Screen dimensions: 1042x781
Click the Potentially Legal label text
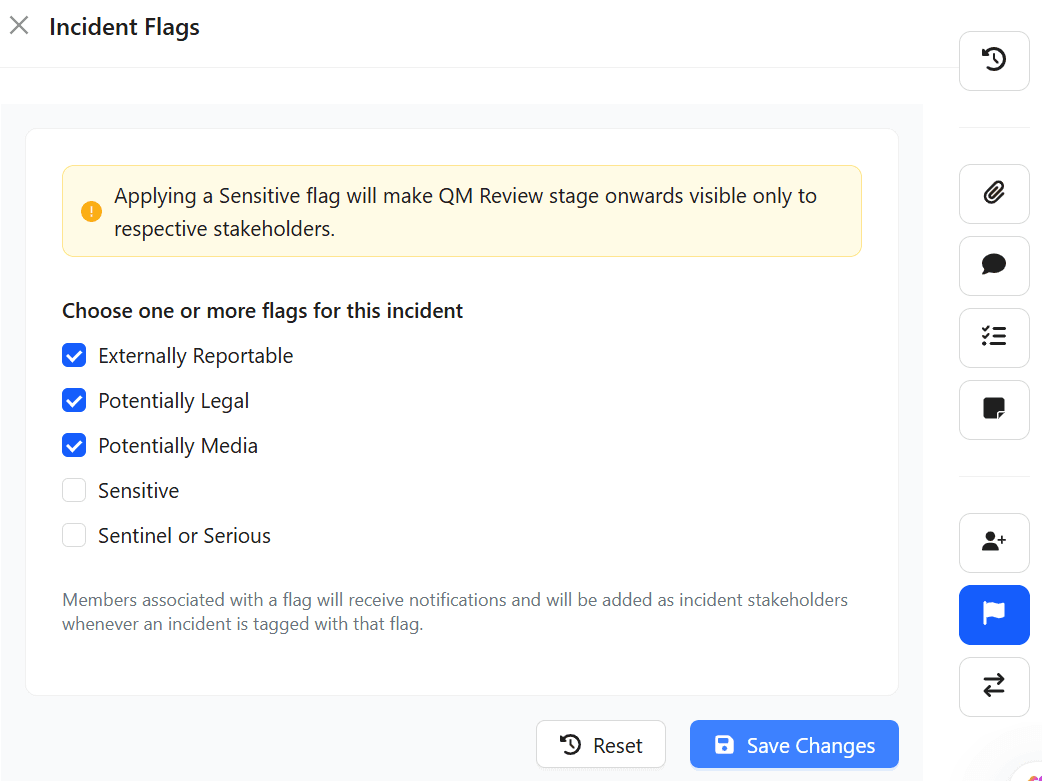pos(173,400)
